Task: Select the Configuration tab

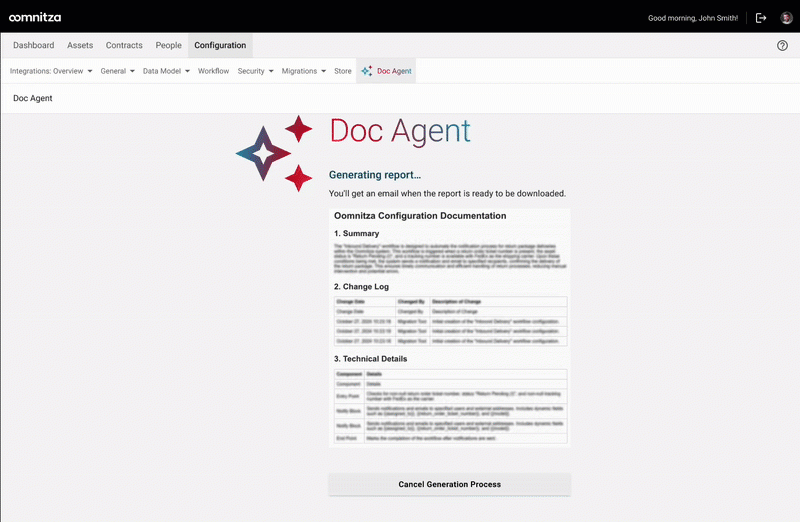Action: pyautogui.click(x=220, y=45)
